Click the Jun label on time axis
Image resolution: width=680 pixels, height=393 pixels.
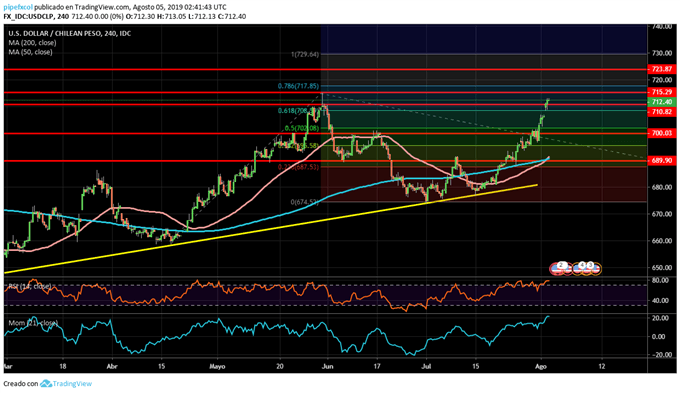pos(327,366)
